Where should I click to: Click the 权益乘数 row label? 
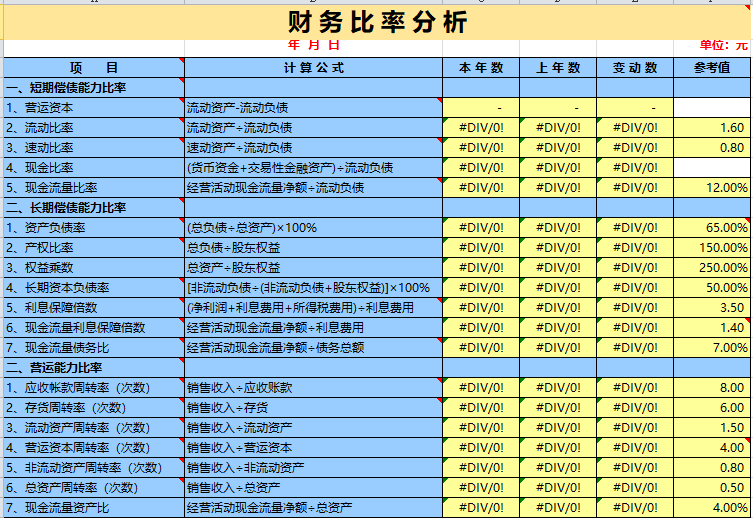coord(93,268)
